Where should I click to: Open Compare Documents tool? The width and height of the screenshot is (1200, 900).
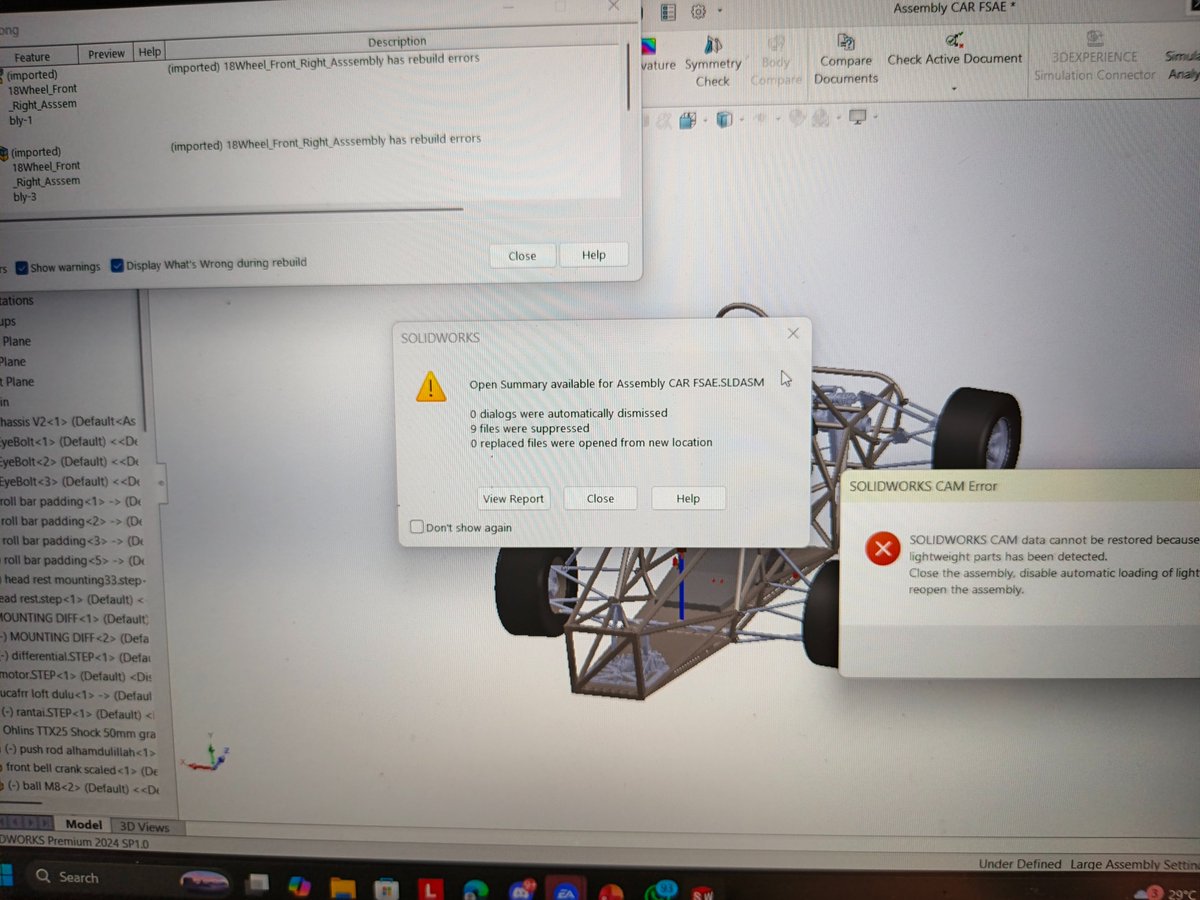[846, 59]
